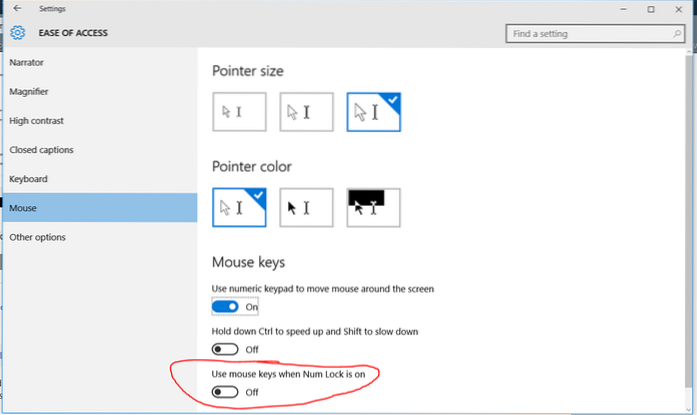Image resolution: width=697 pixels, height=415 pixels.
Task: Click the search magnifier icon
Action: tap(678, 34)
